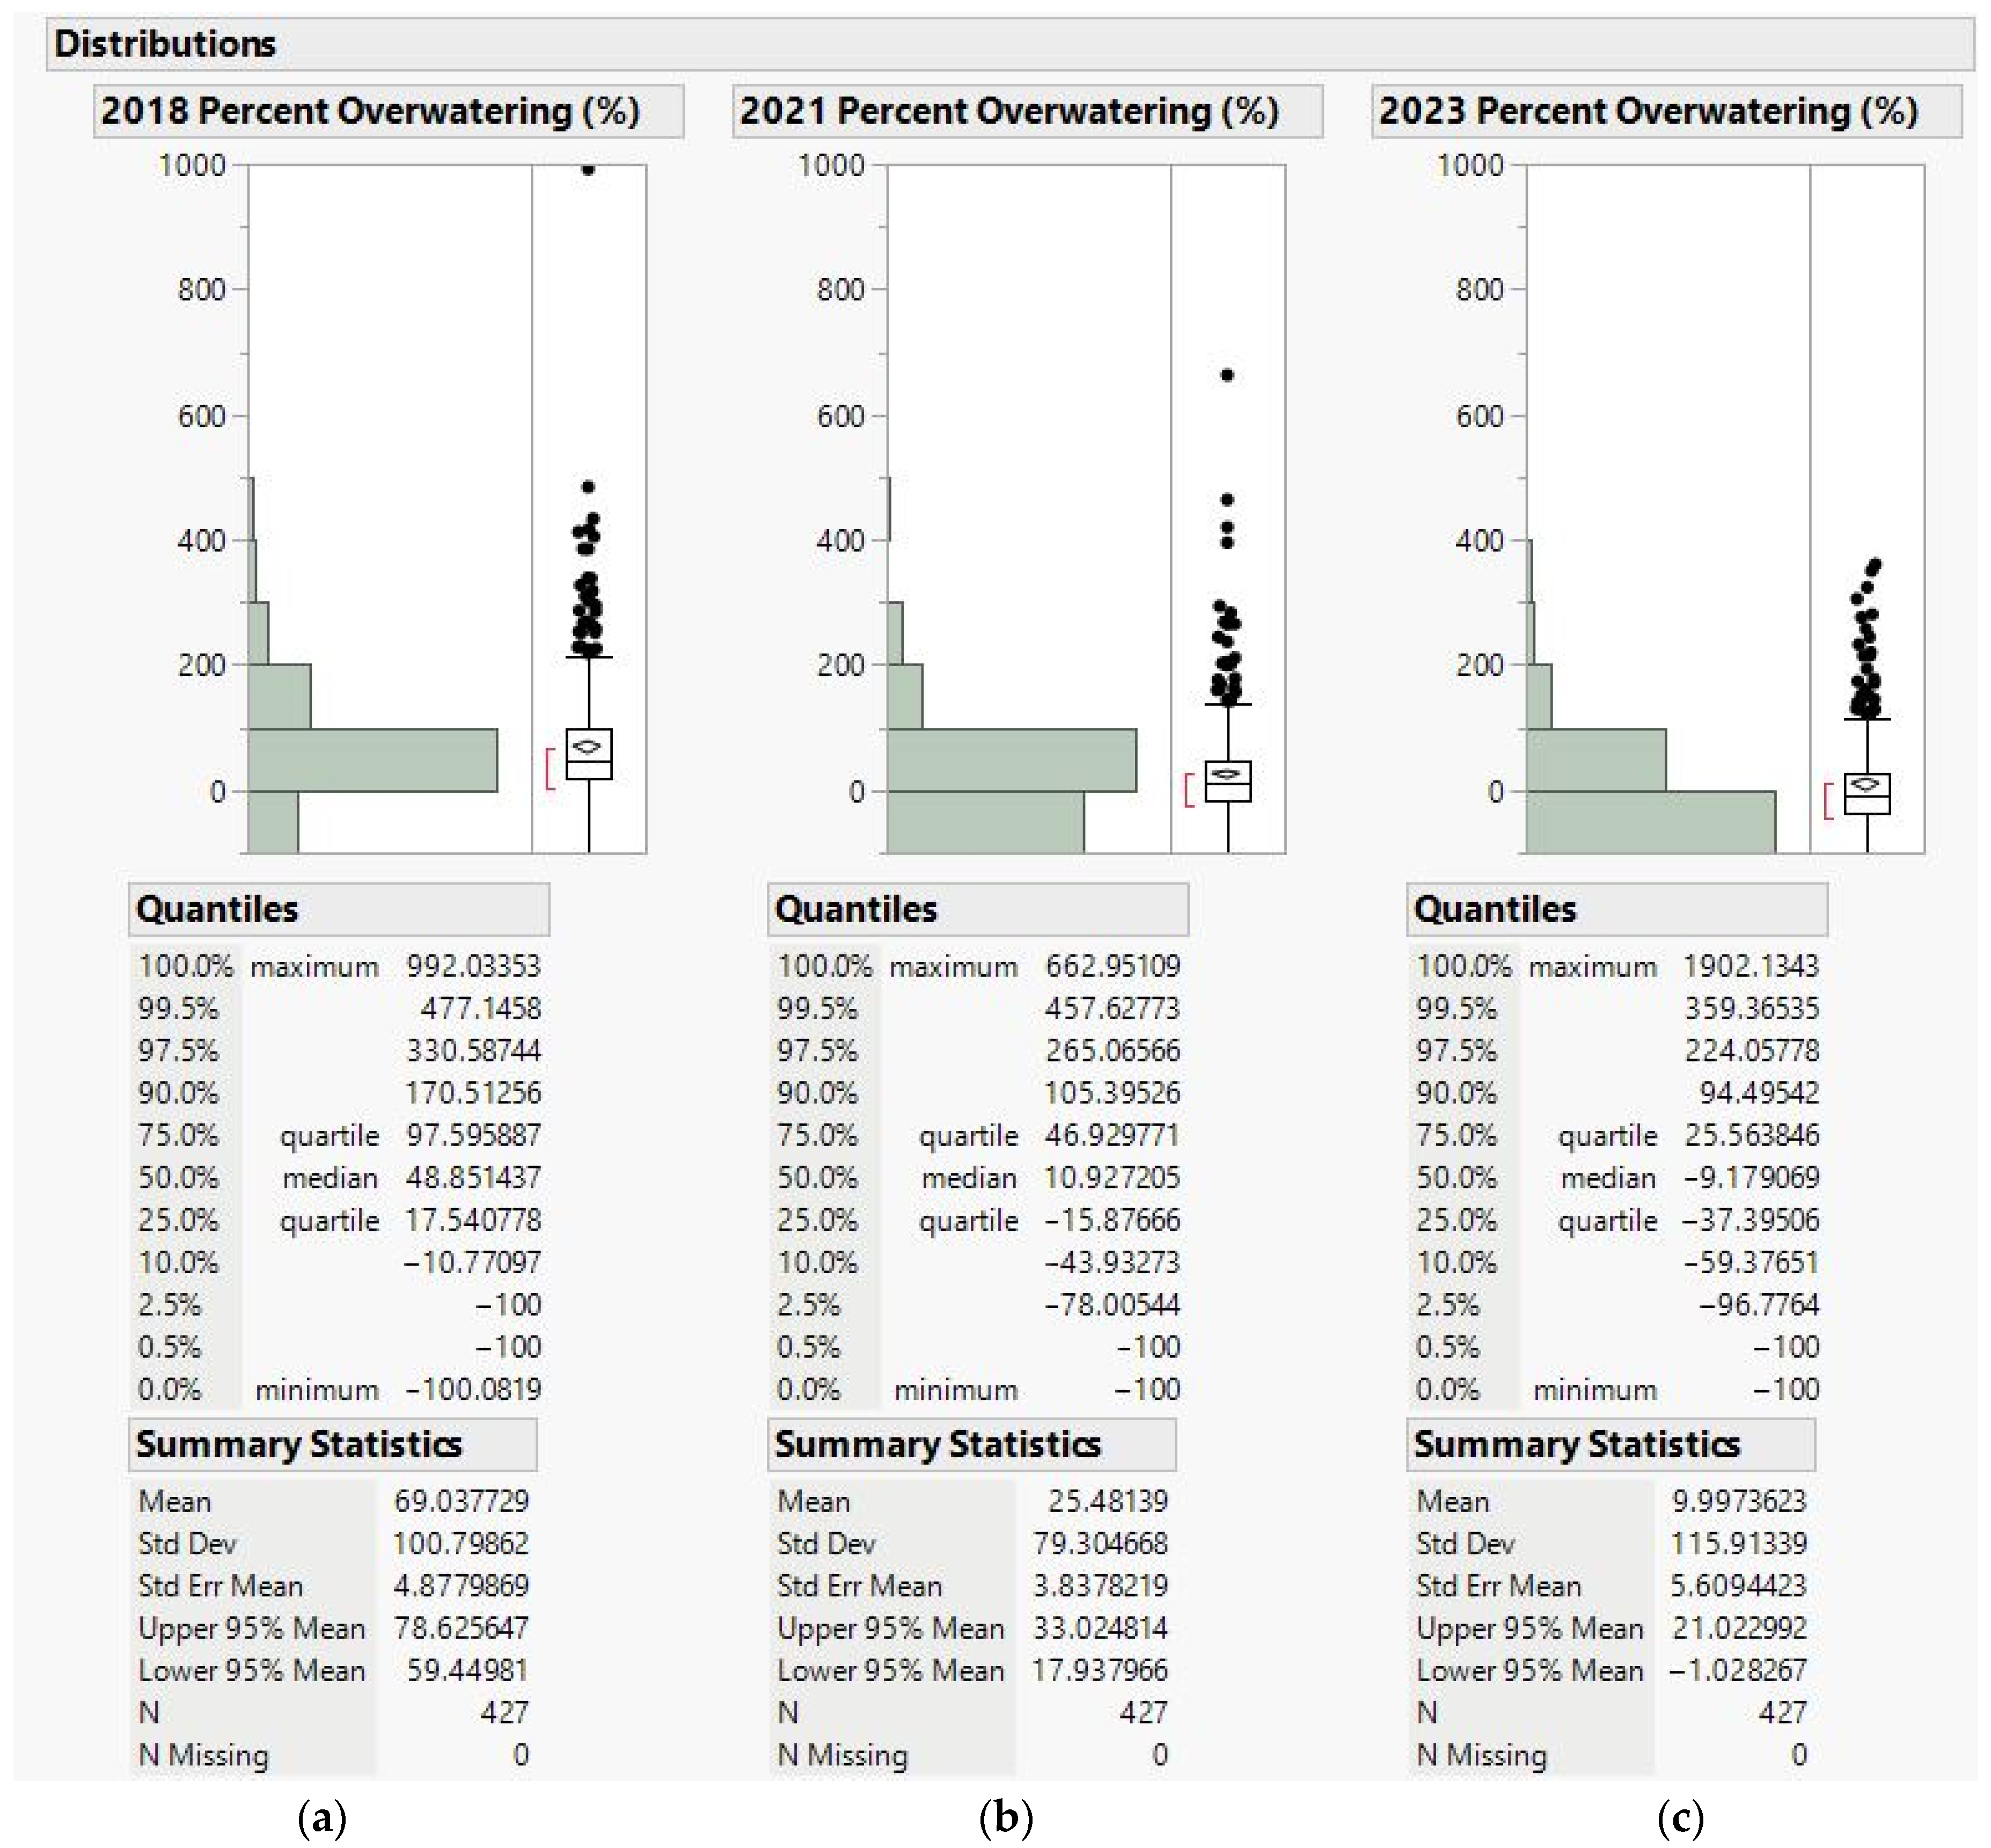
Task: Click the 1000 axis label on 2021 chart
Action: point(830,165)
